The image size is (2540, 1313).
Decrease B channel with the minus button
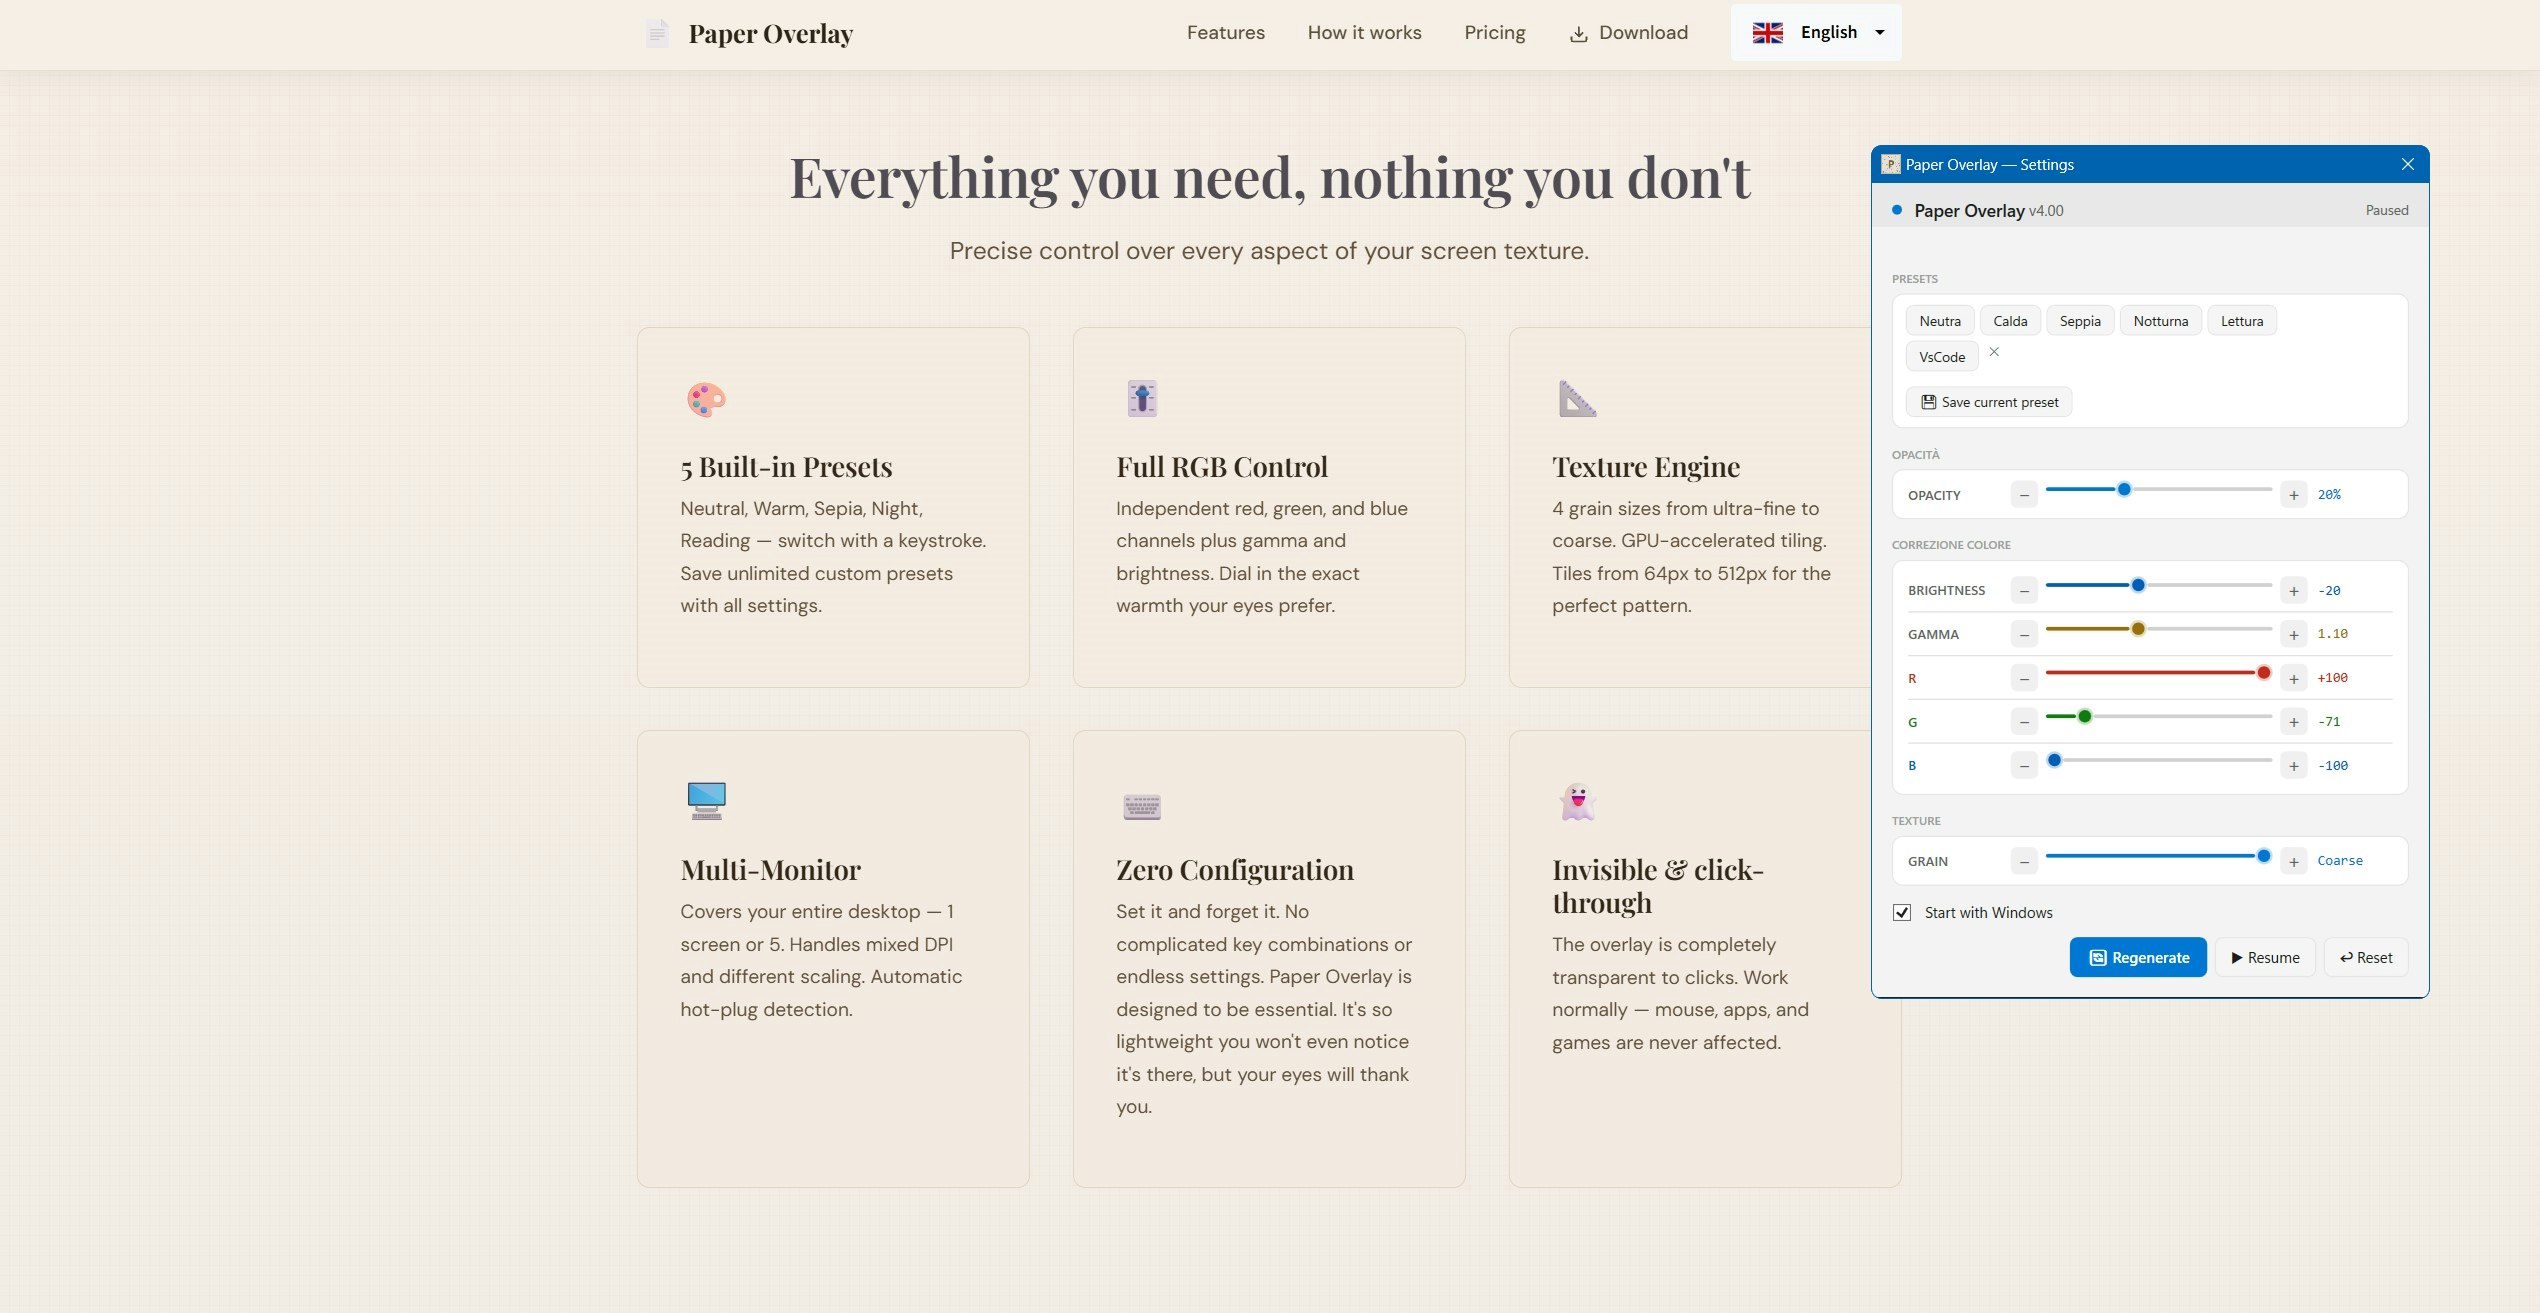[x=2024, y=766]
